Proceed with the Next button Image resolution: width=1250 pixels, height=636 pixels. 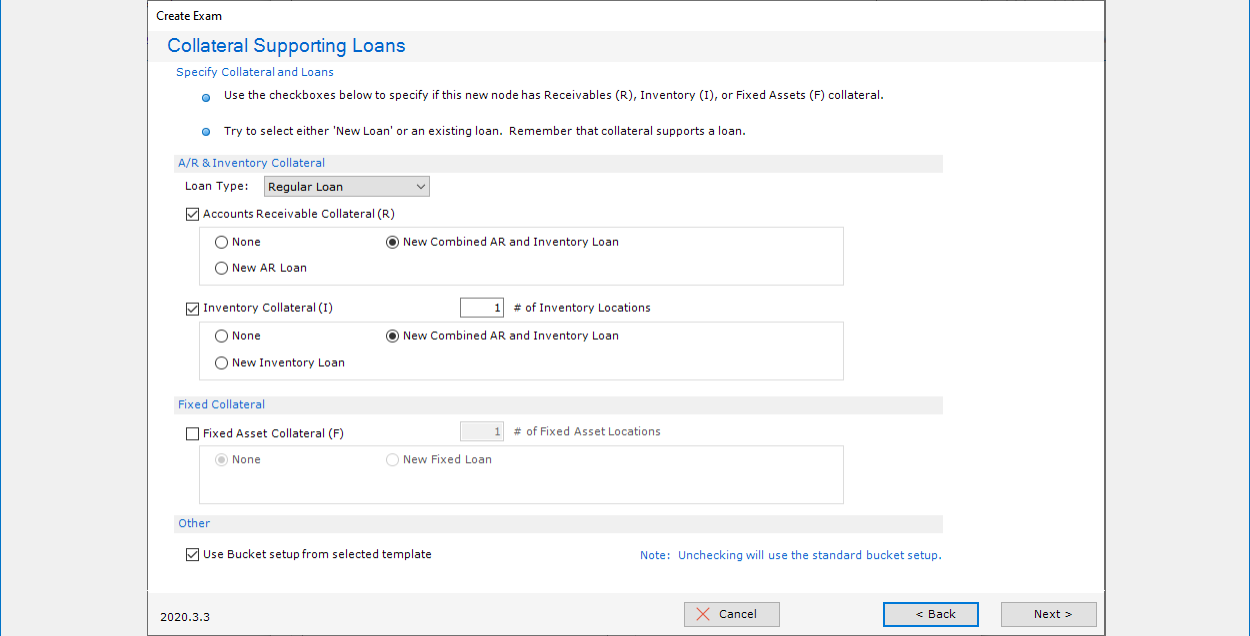tap(1048, 614)
